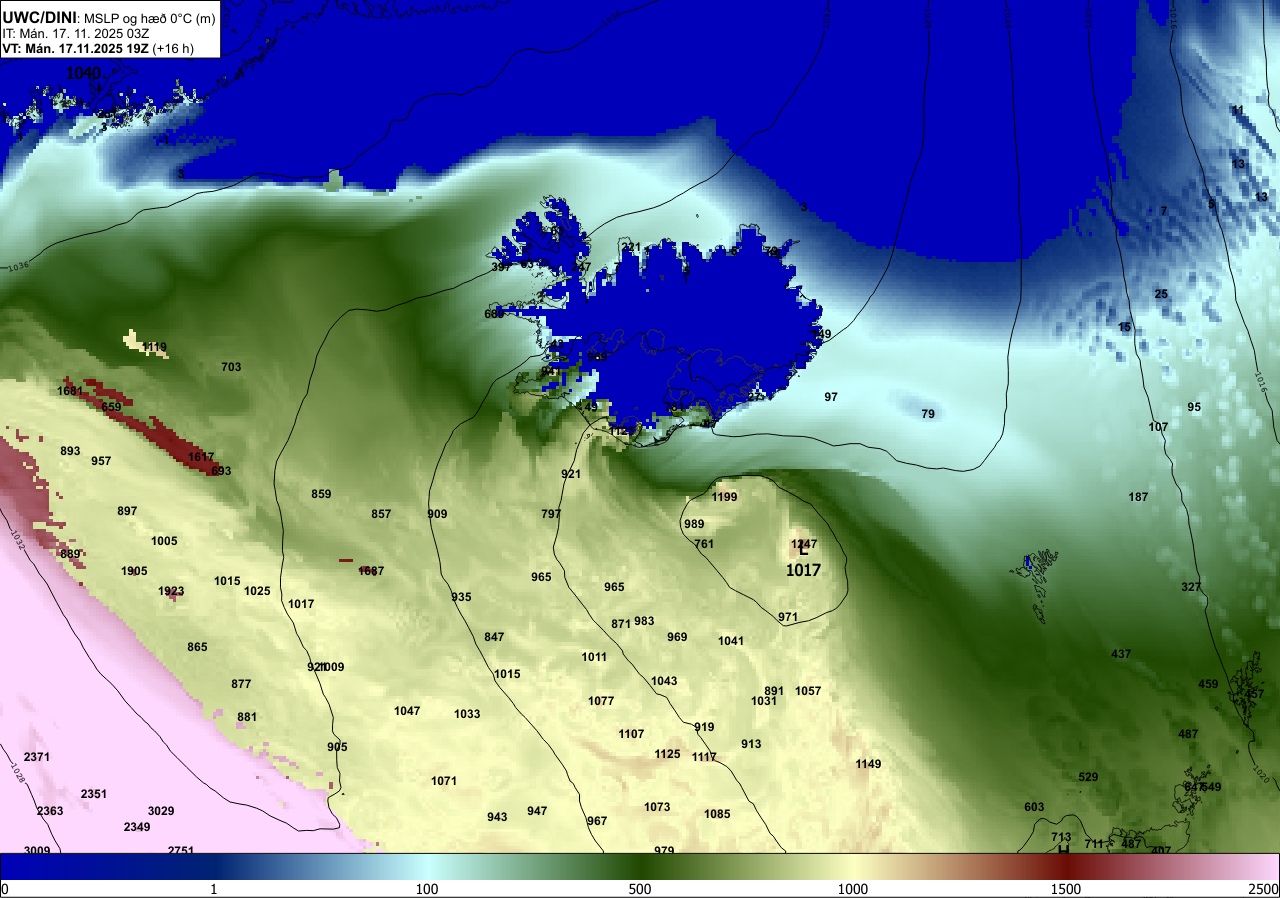This screenshot has width=1280, height=898.
Task: Select the 703 value on the map
Action: [x=231, y=367]
